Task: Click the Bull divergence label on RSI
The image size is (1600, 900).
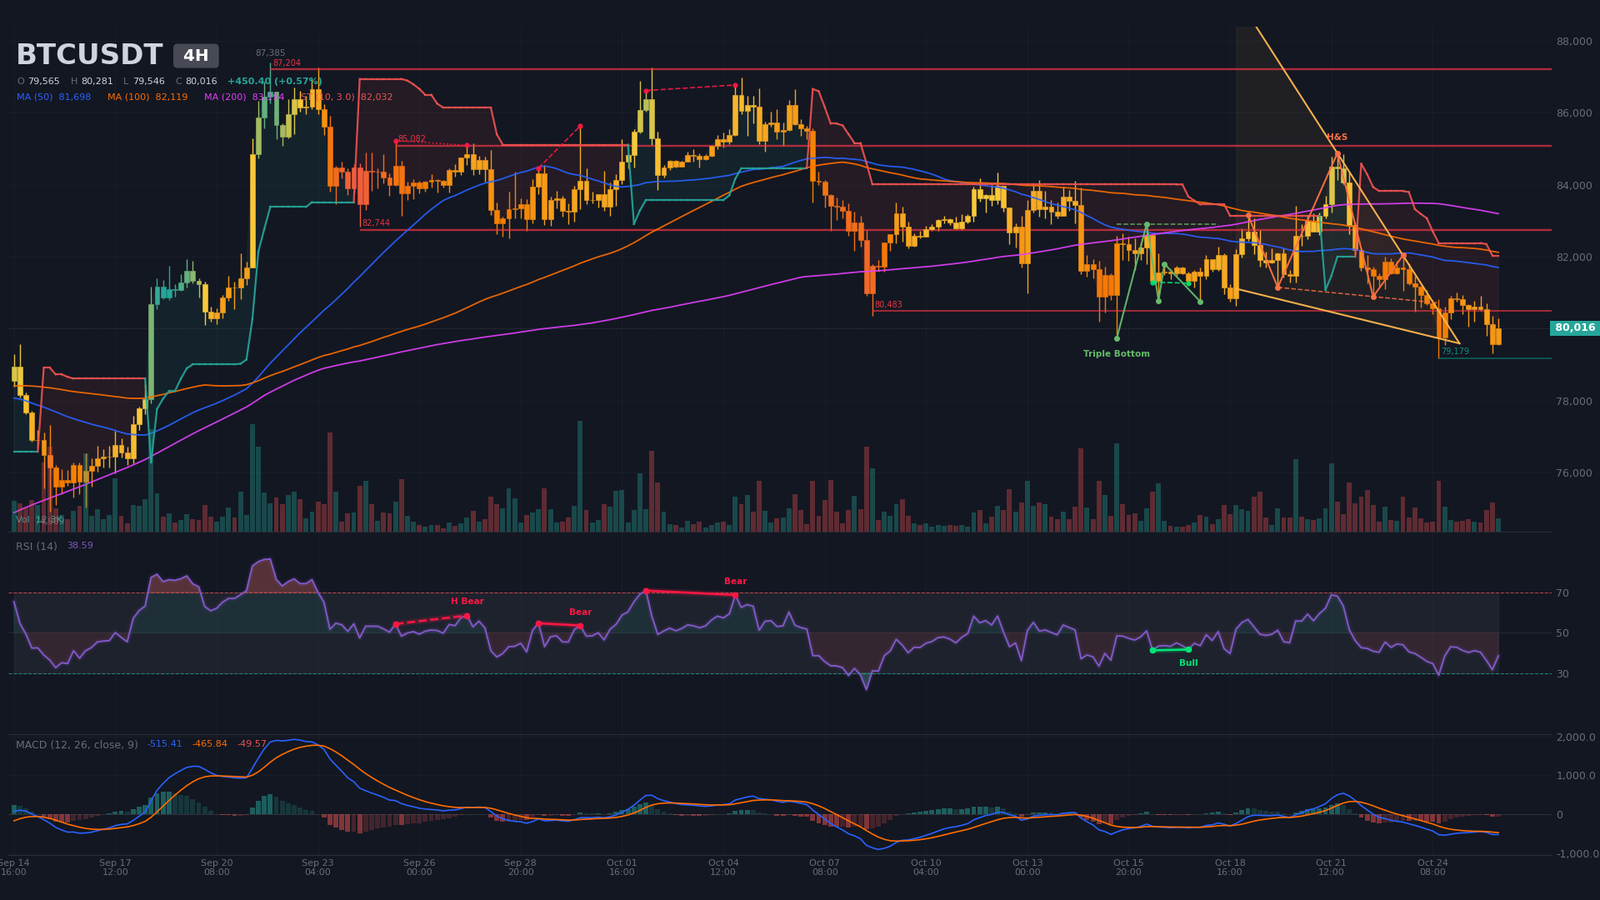Action: [1188, 663]
